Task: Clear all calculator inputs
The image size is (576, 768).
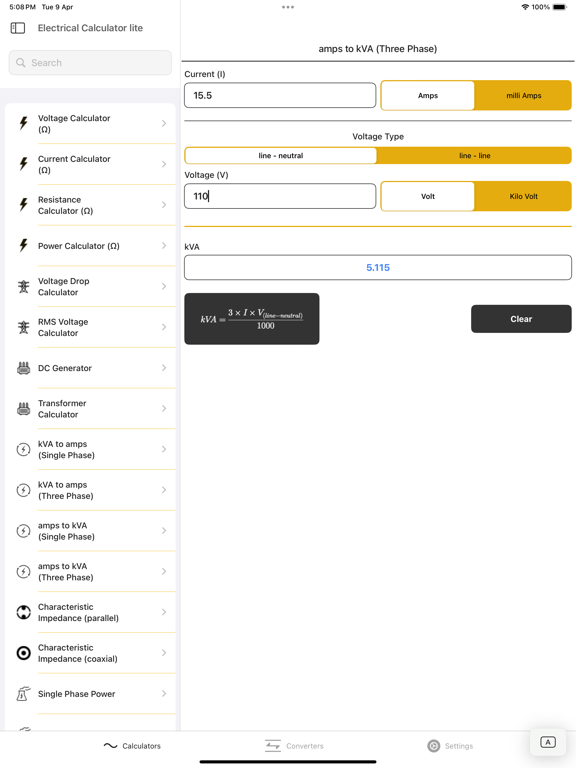Action: [521, 319]
